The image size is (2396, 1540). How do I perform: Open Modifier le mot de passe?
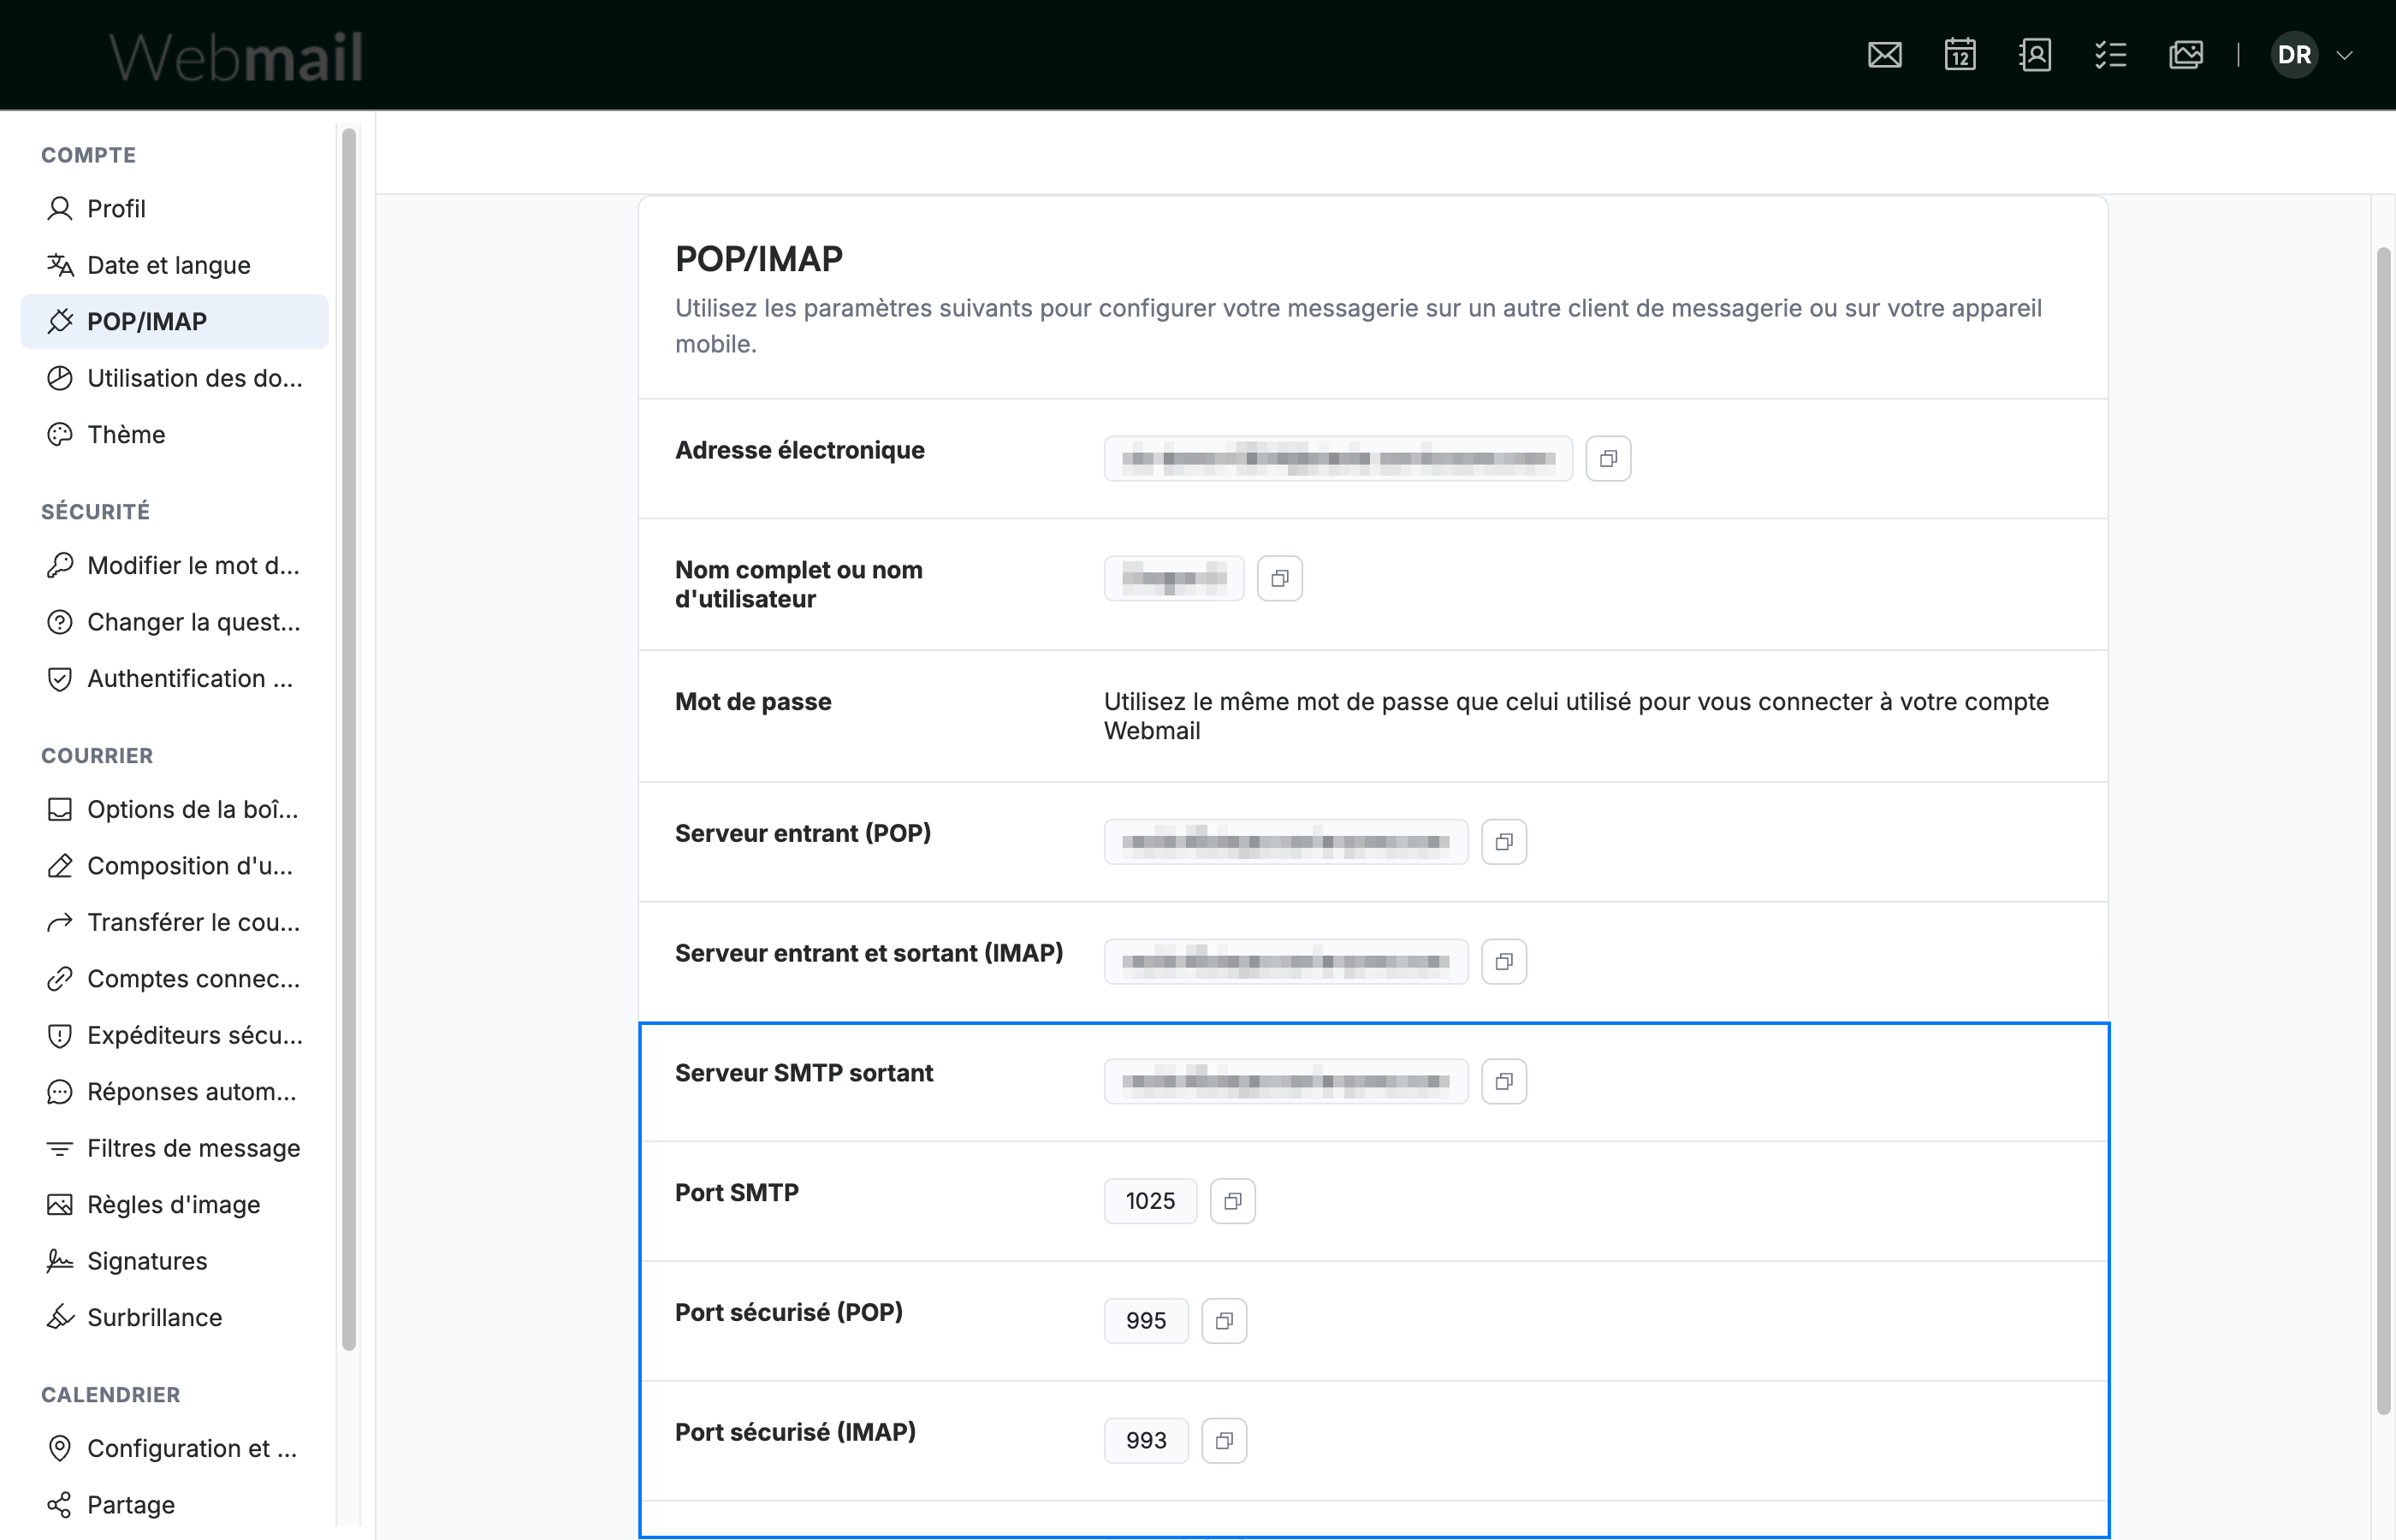[174, 566]
